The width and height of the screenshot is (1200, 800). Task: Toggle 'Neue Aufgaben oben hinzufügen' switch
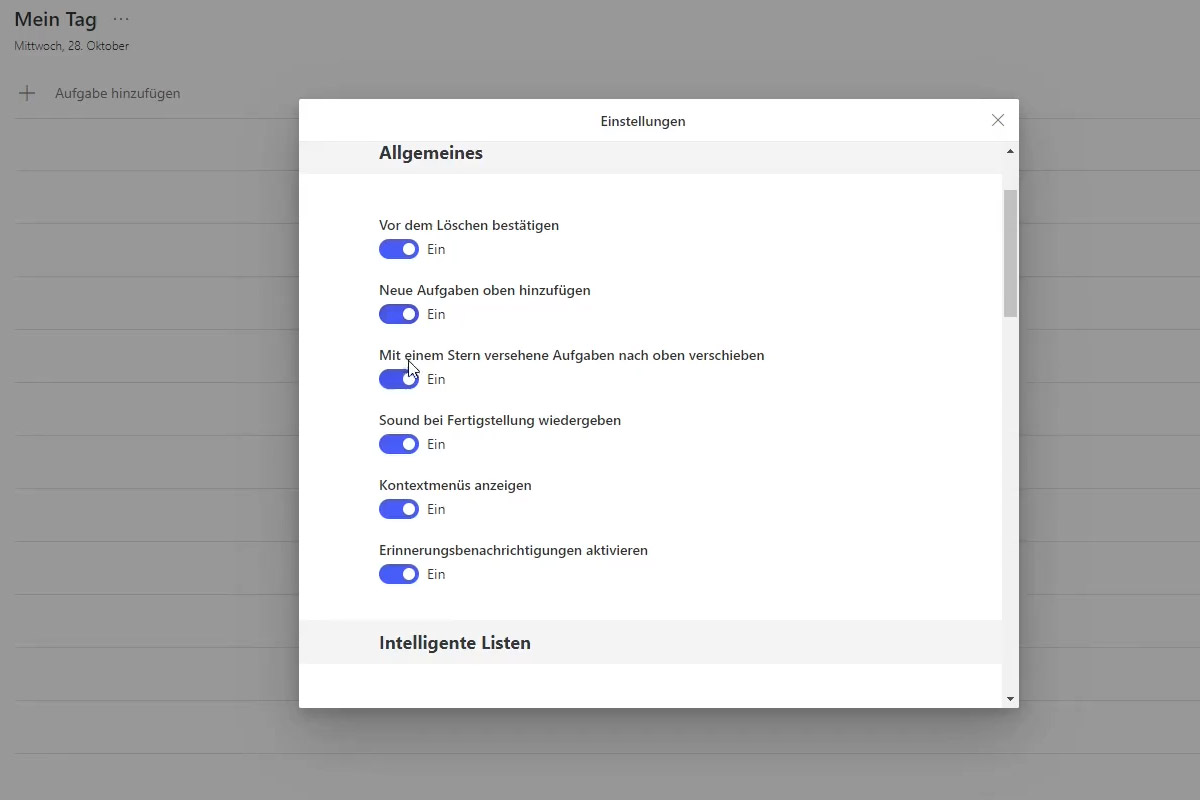click(399, 314)
